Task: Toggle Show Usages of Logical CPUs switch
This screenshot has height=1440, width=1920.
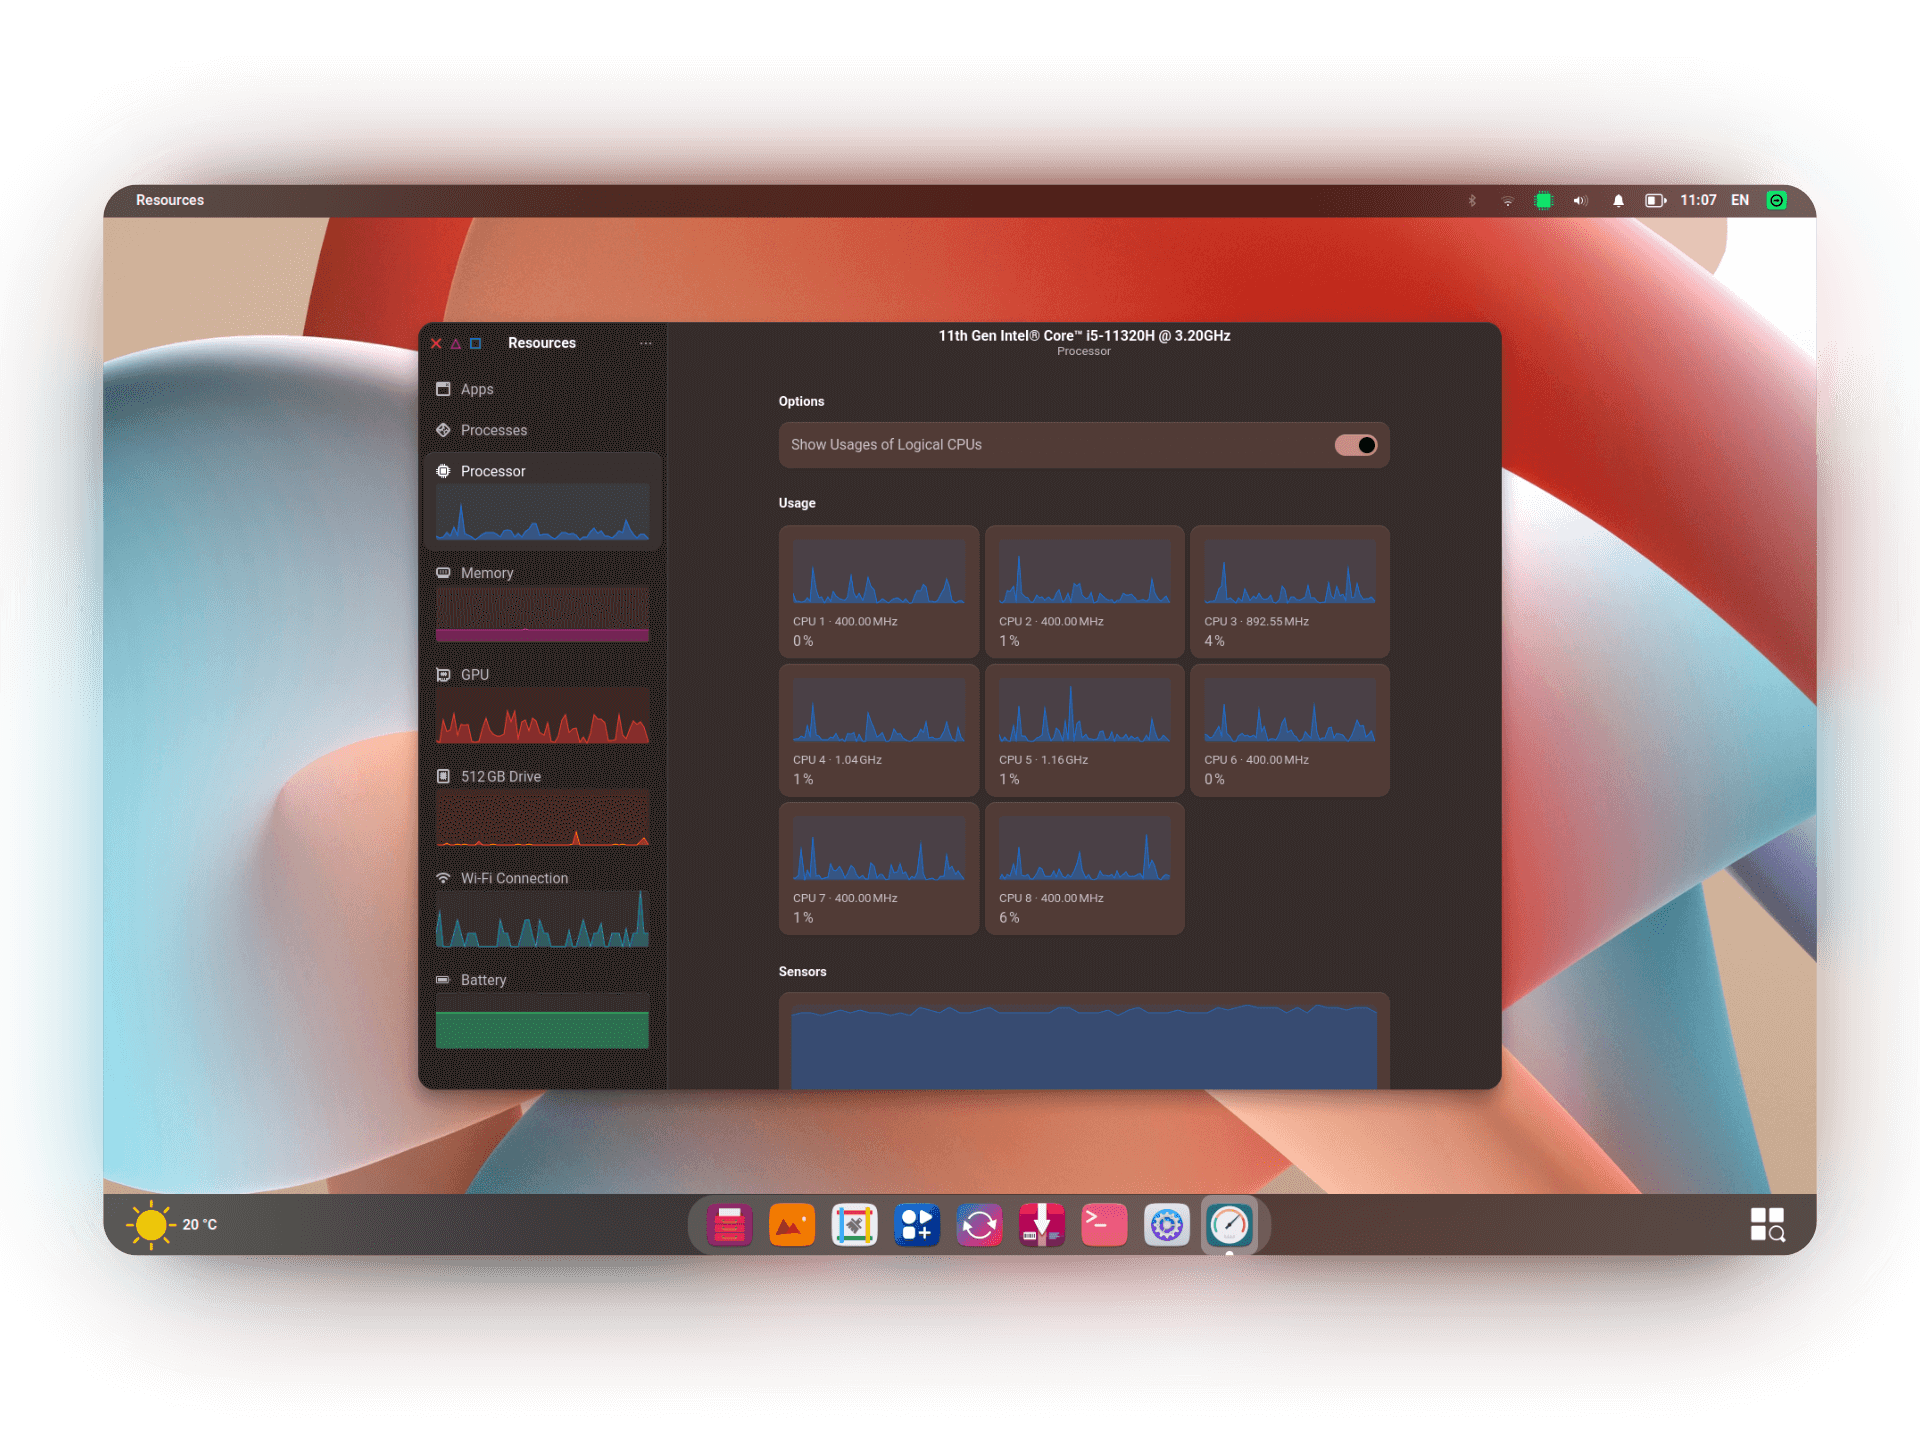Action: [x=1356, y=445]
